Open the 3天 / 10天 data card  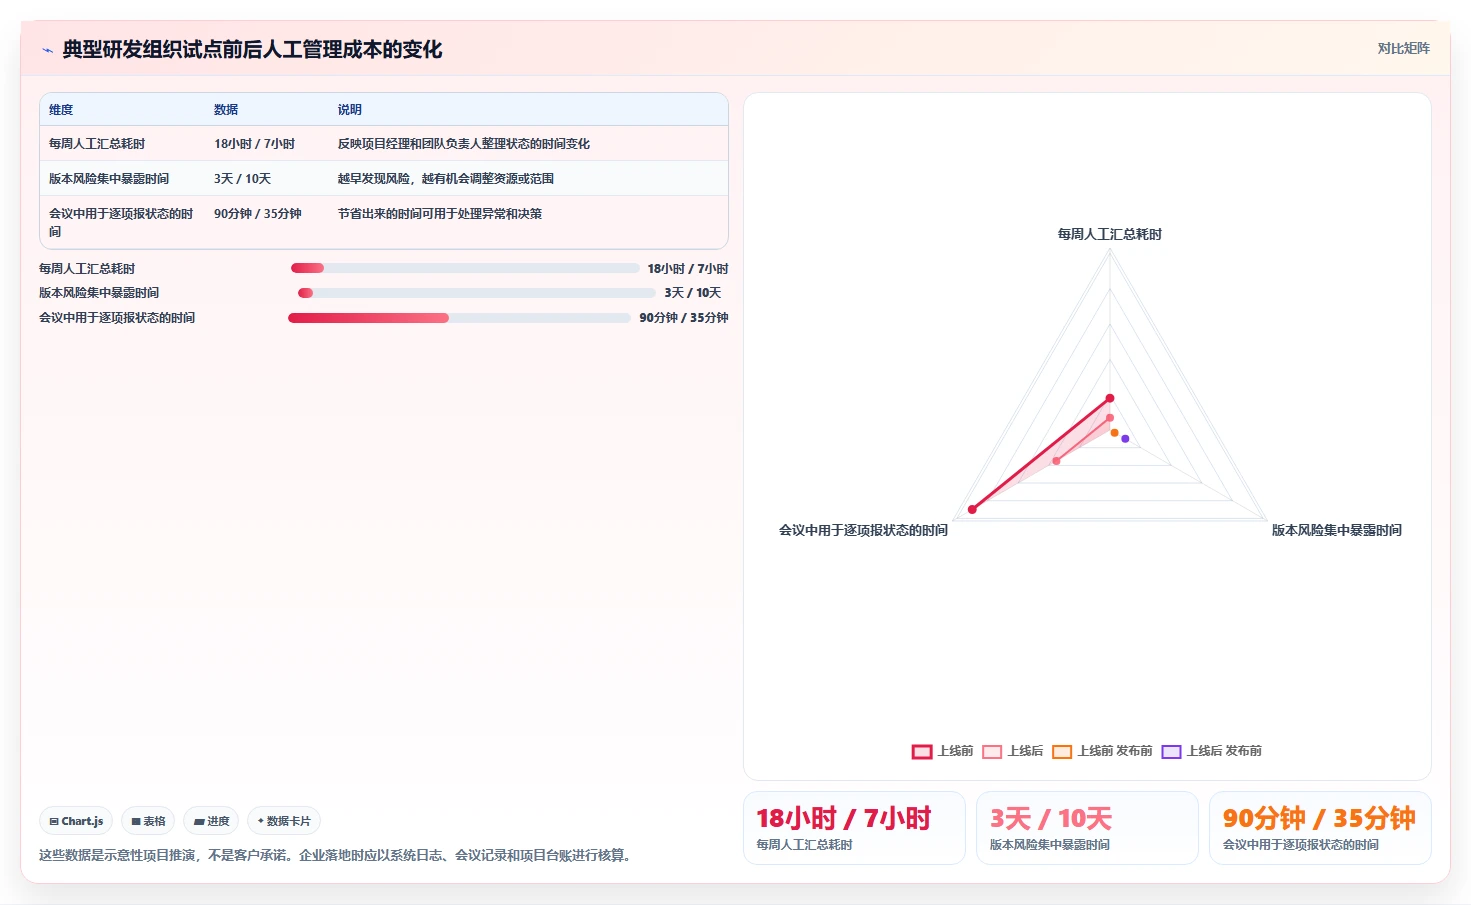pos(1087,828)
